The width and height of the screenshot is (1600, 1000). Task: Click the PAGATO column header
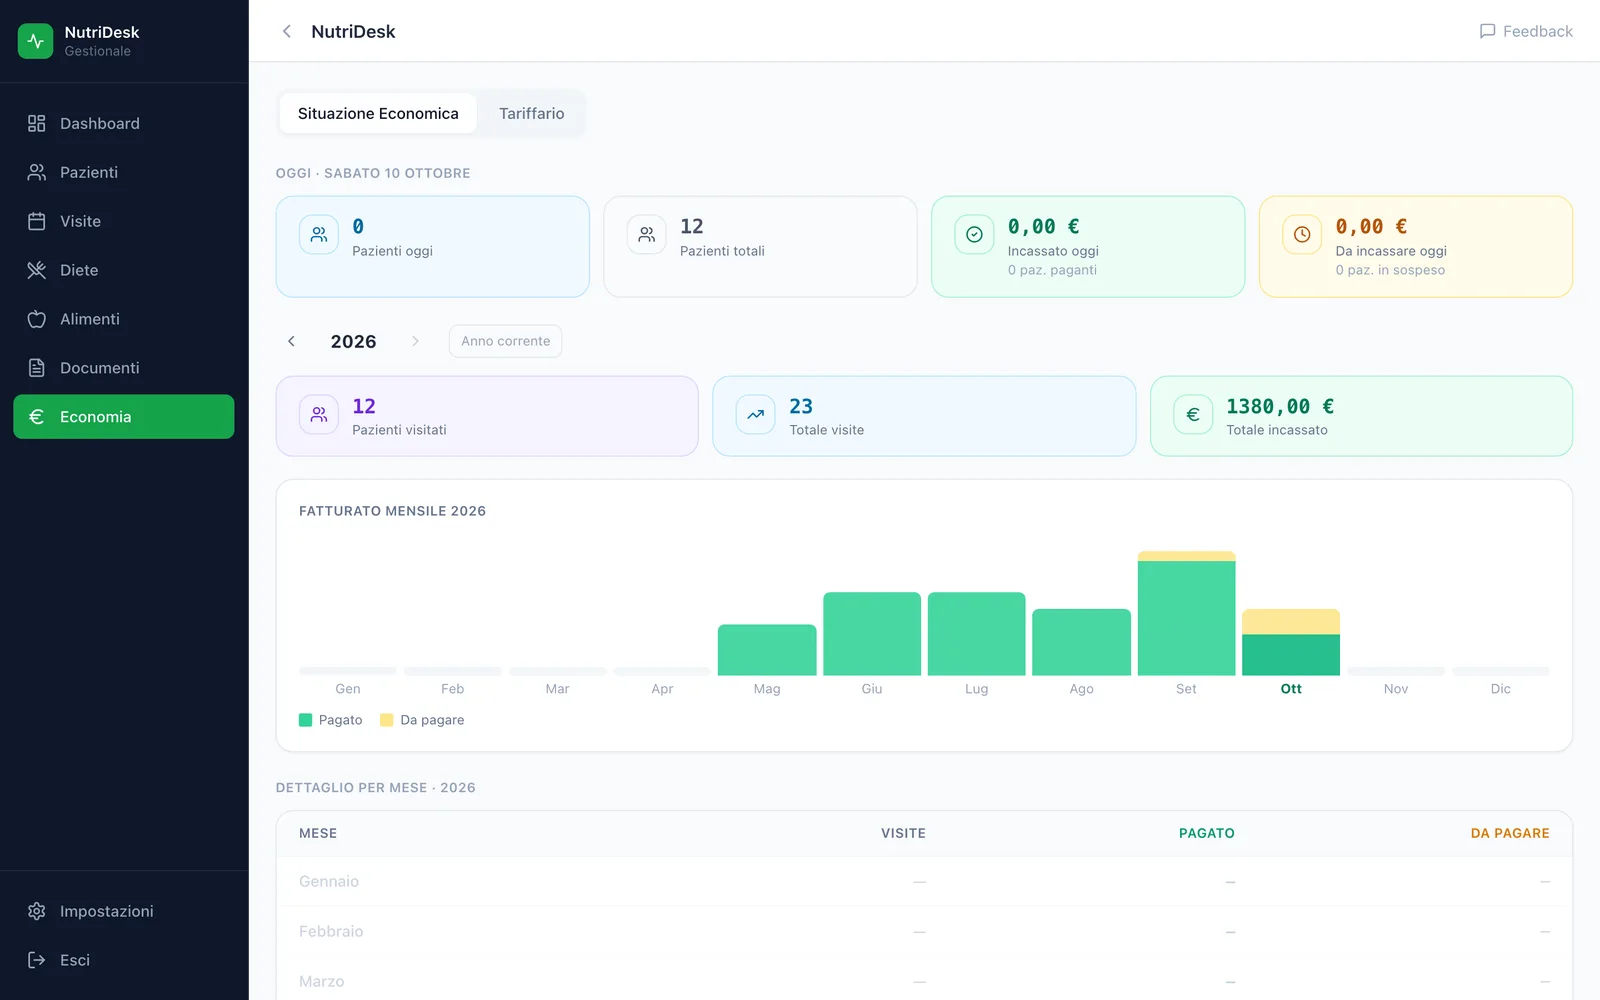pyautogui.click(x=1207, y=833)
